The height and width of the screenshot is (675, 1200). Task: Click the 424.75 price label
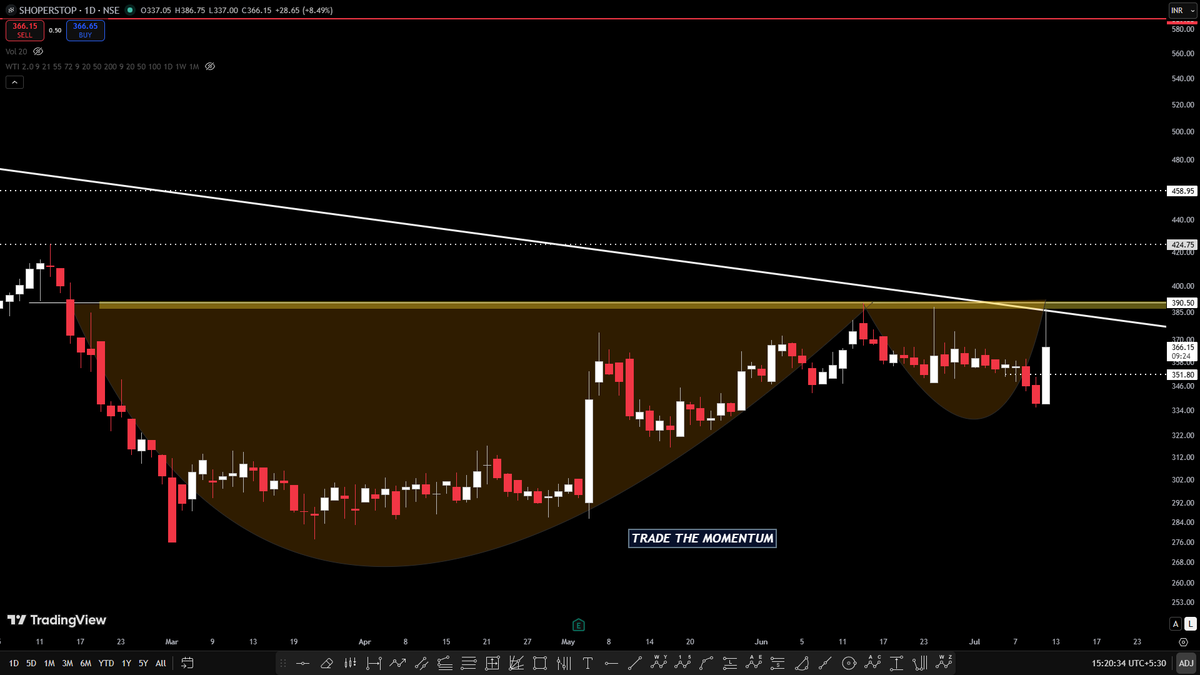(x=1182, y=244)
